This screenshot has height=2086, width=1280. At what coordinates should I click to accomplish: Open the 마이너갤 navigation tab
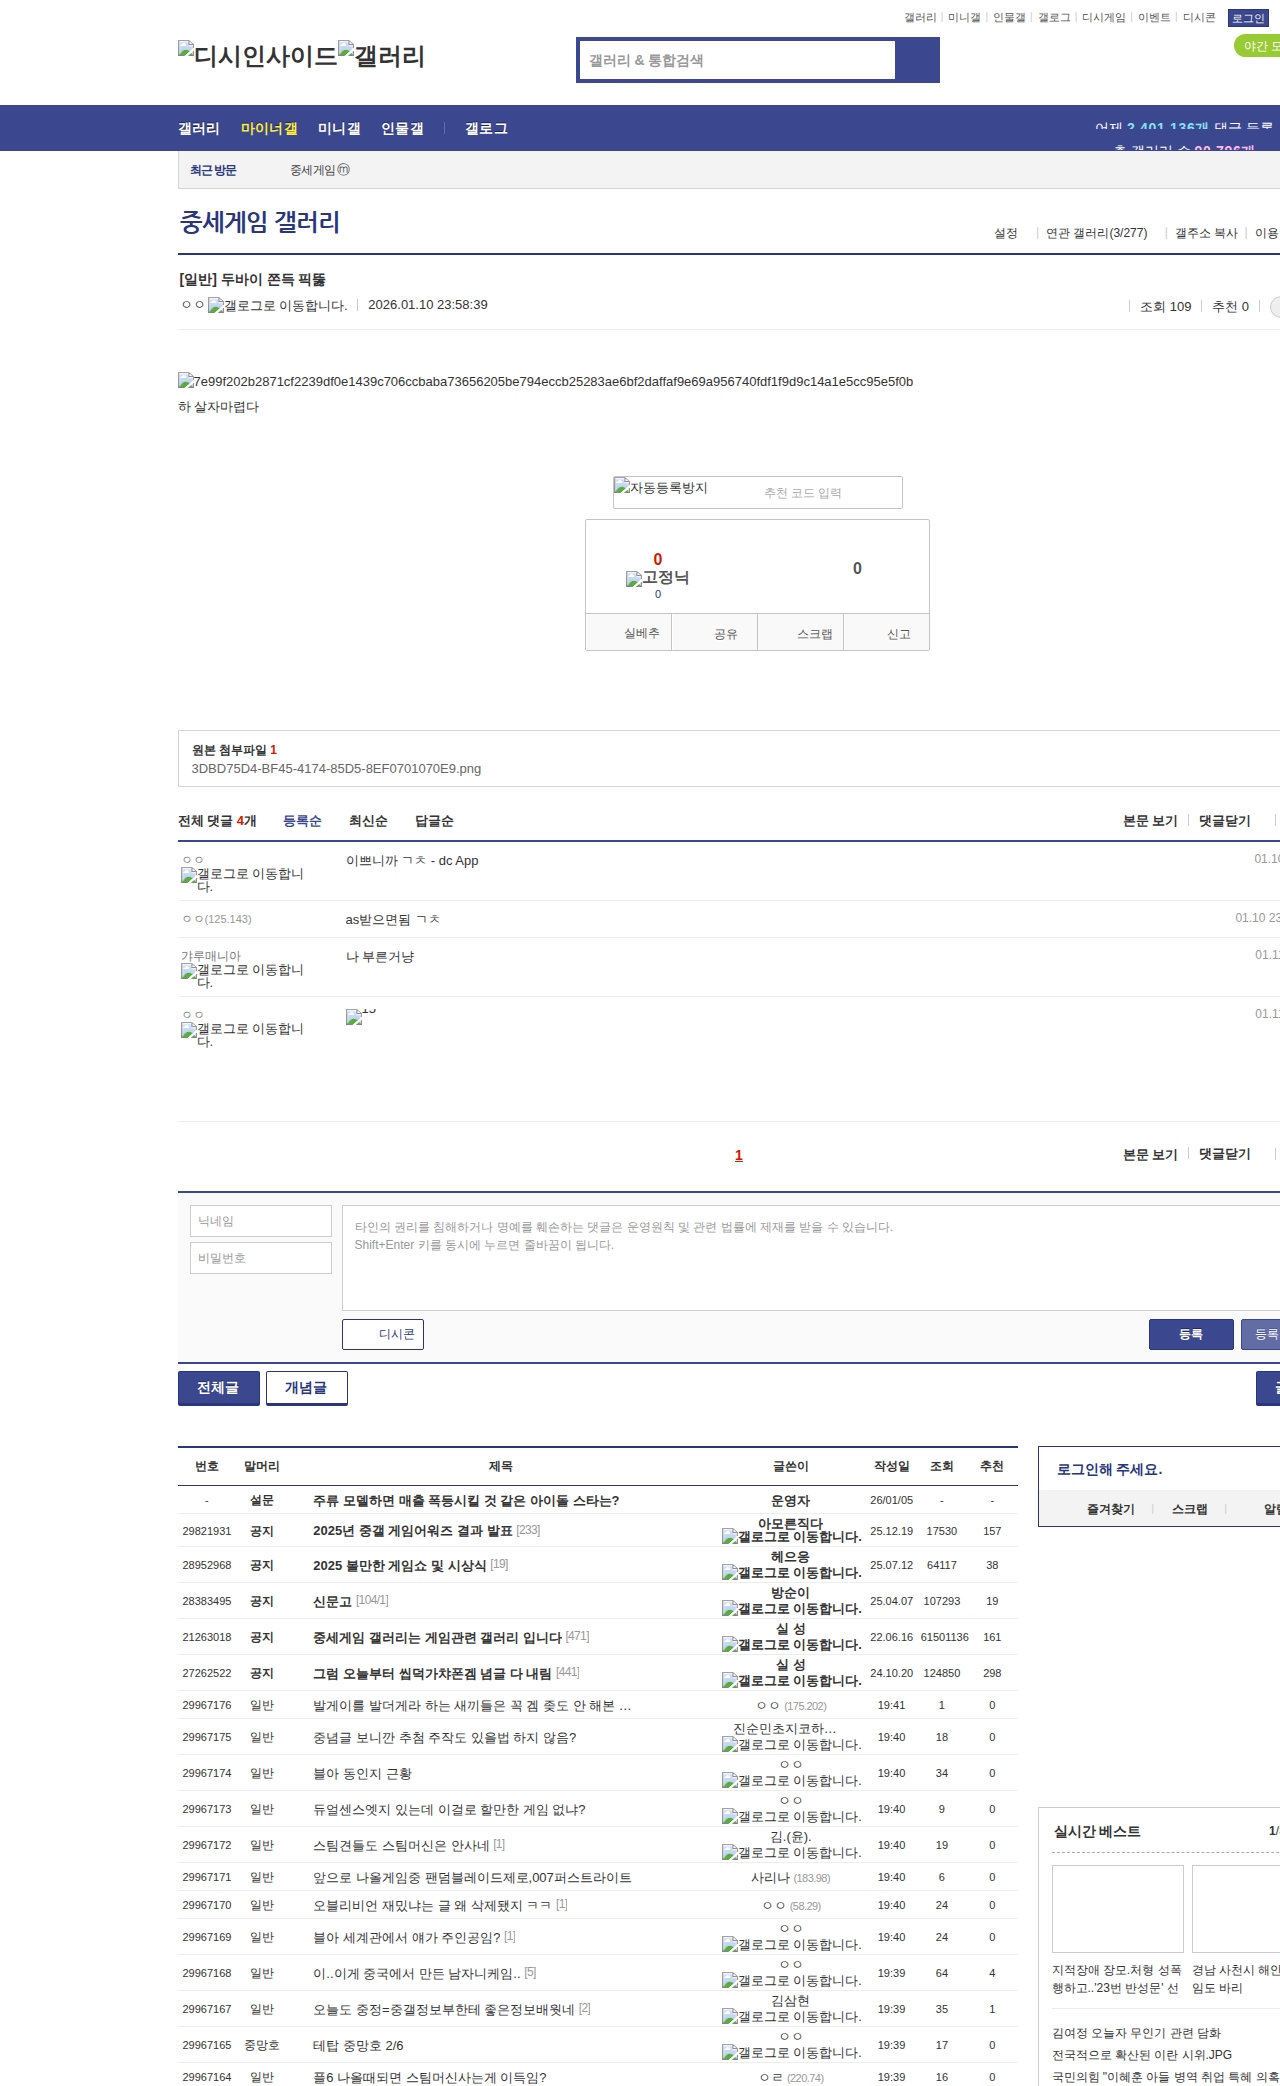coord(269,128)
